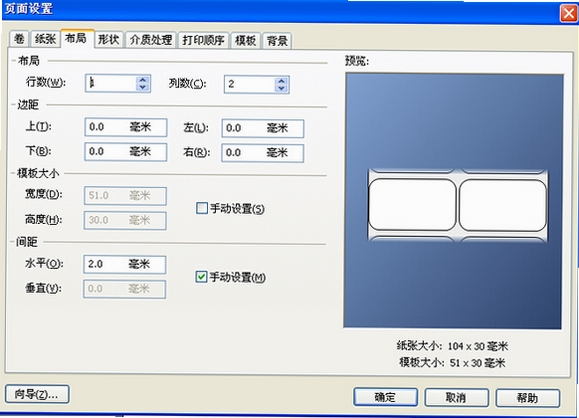Click the 确定 button
The width and height of the screenshot is (579, 418).
point(386,398)
